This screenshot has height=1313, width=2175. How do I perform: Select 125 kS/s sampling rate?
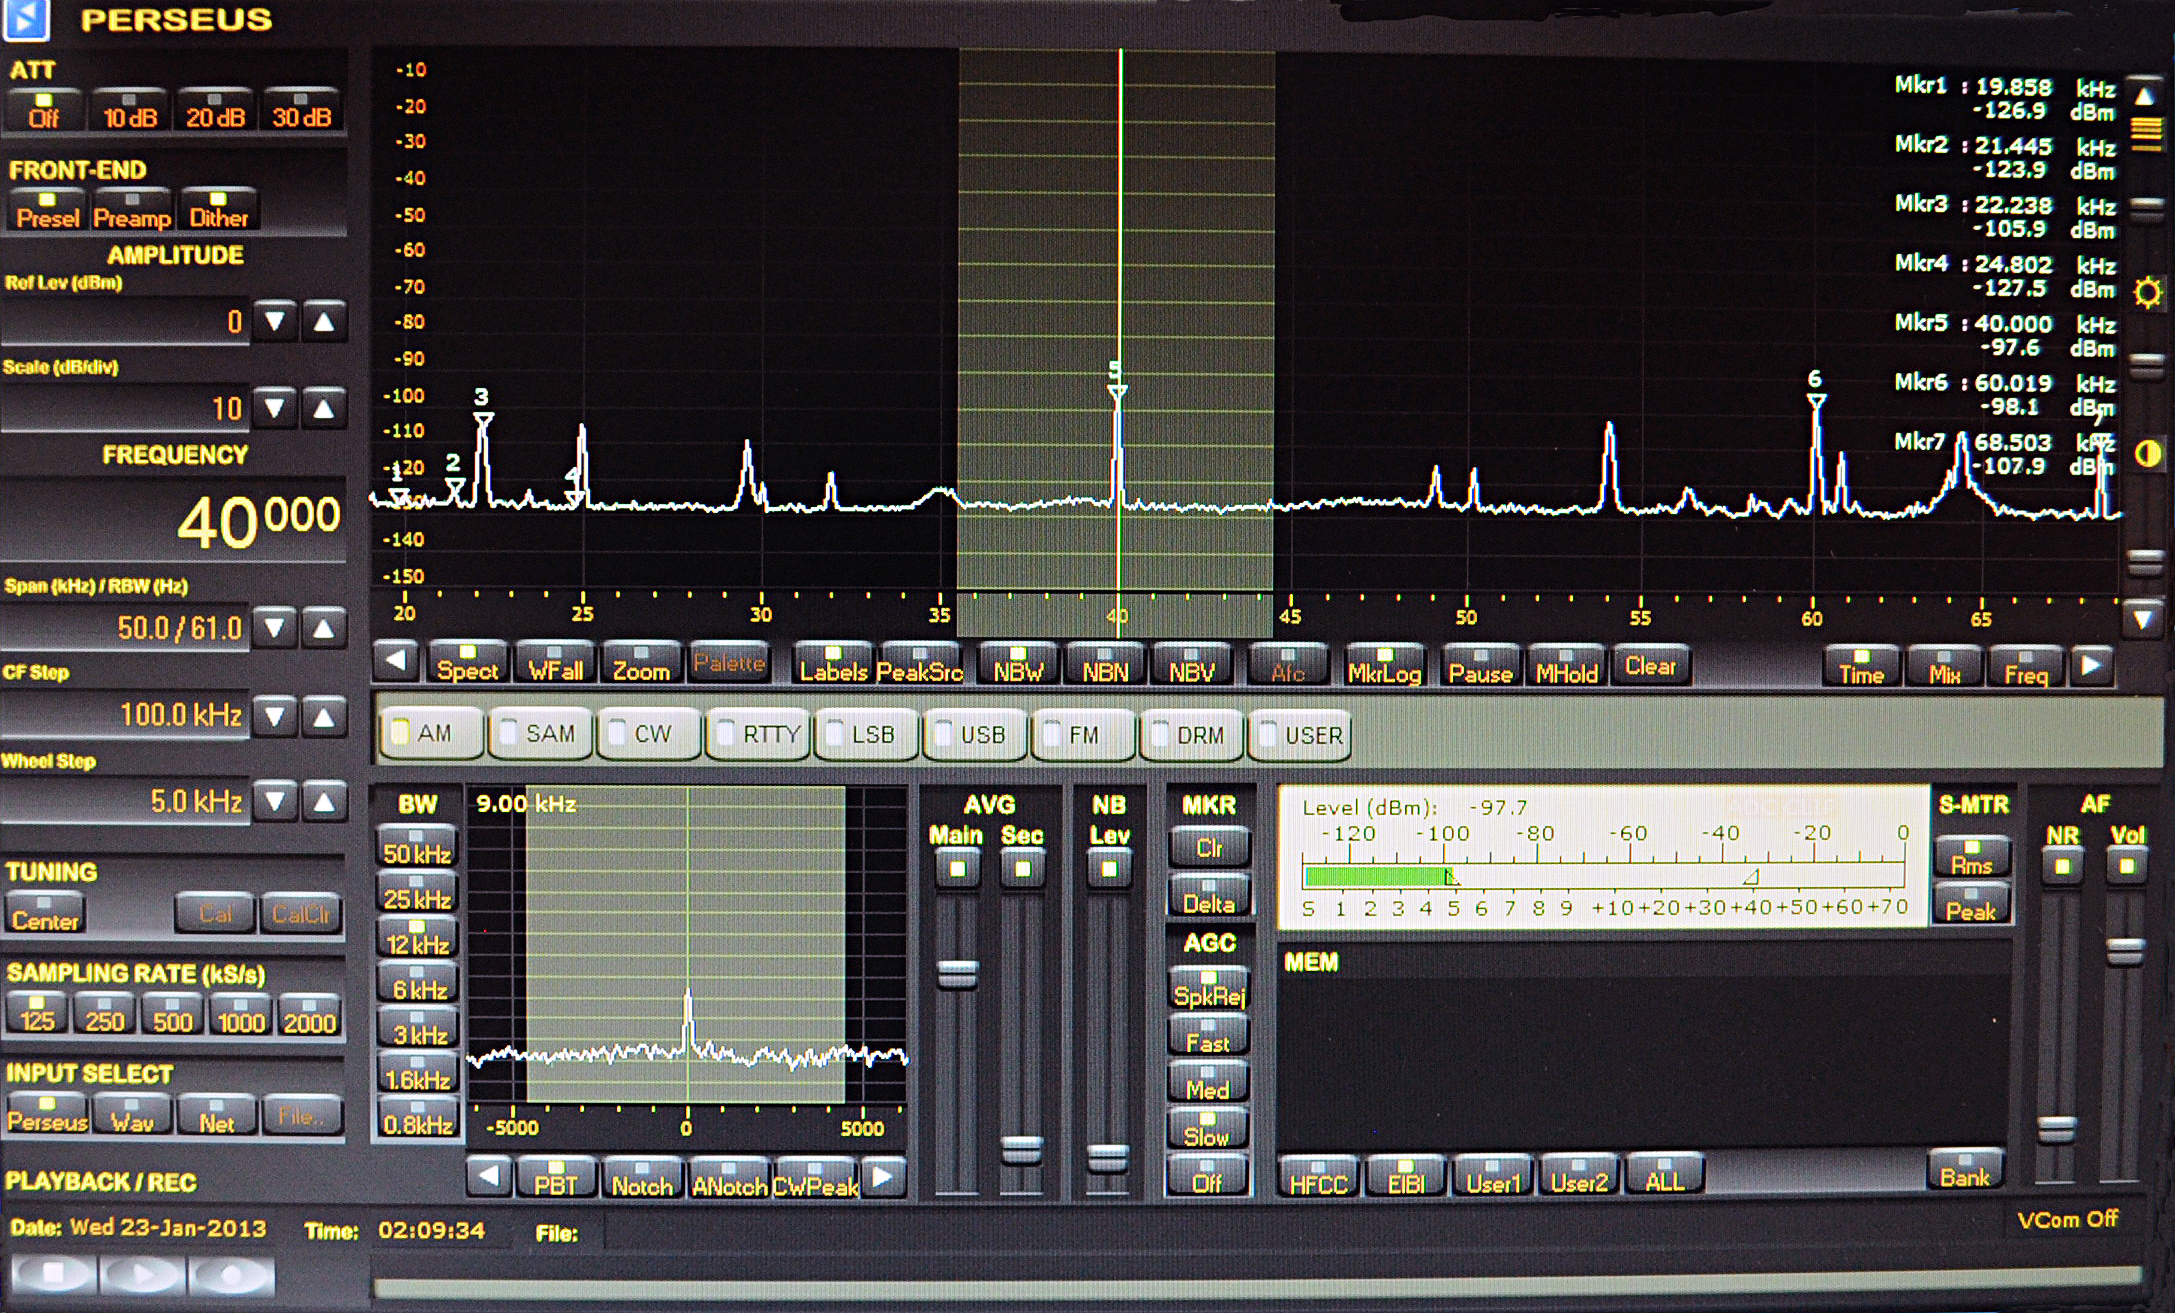click(x=37, y=1014)
